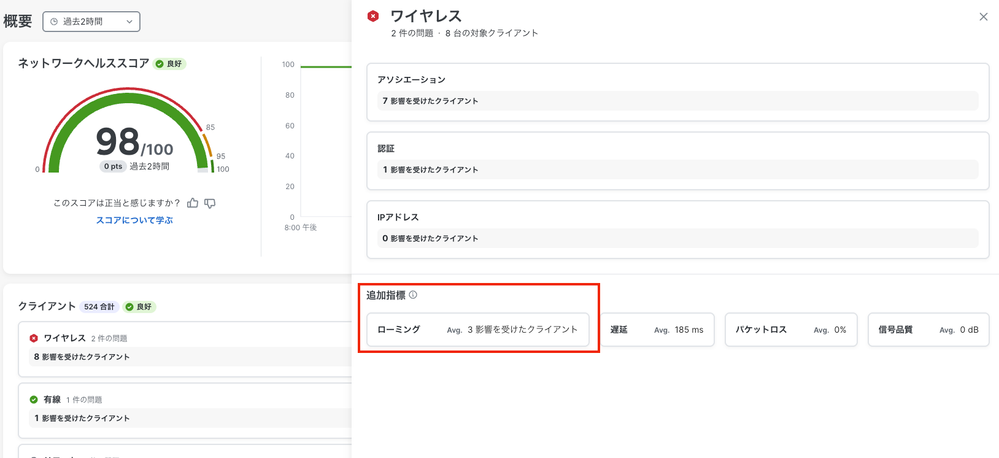
Task: Click 0 影響を受けたクライアント under IPアドレス
Action: pyautogui.click(x=431, y=238)
